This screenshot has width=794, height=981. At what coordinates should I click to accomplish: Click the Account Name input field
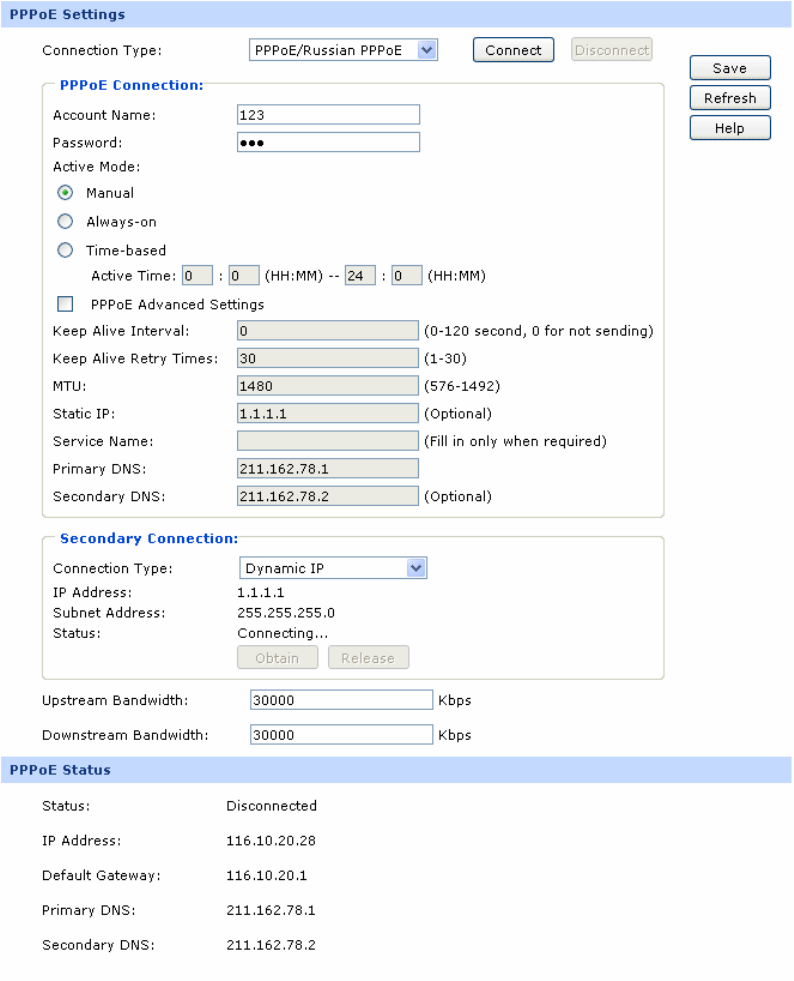[x=328, y=115]
